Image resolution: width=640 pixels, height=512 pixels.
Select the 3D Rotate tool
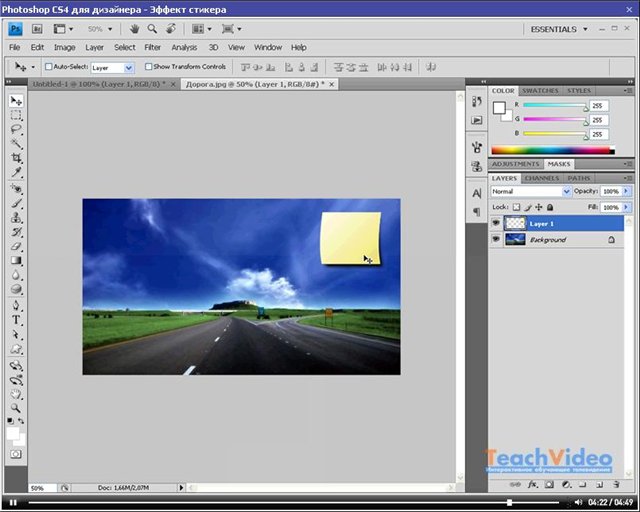point(16,365)
